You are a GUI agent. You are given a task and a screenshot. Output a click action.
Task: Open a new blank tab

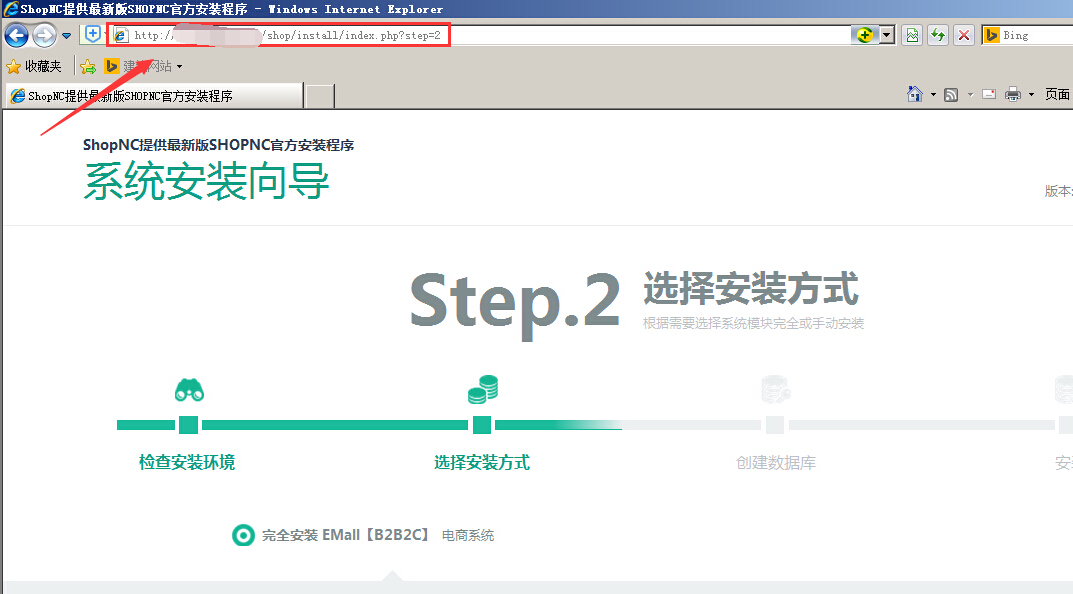pyautogui.click(x=320, y=96)
